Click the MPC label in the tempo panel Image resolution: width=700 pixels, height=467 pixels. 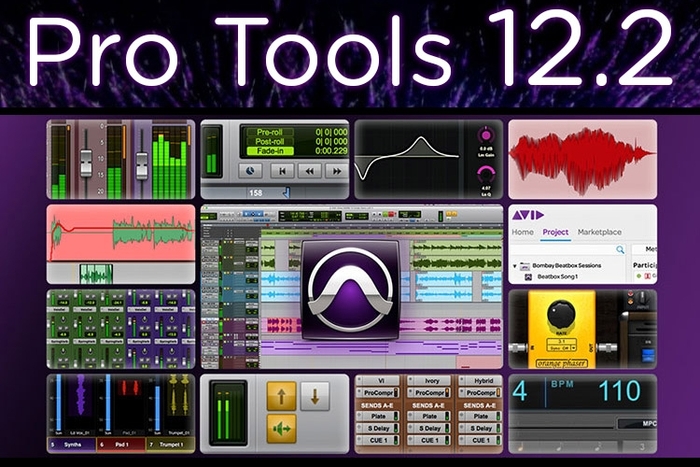pos(649,423)
